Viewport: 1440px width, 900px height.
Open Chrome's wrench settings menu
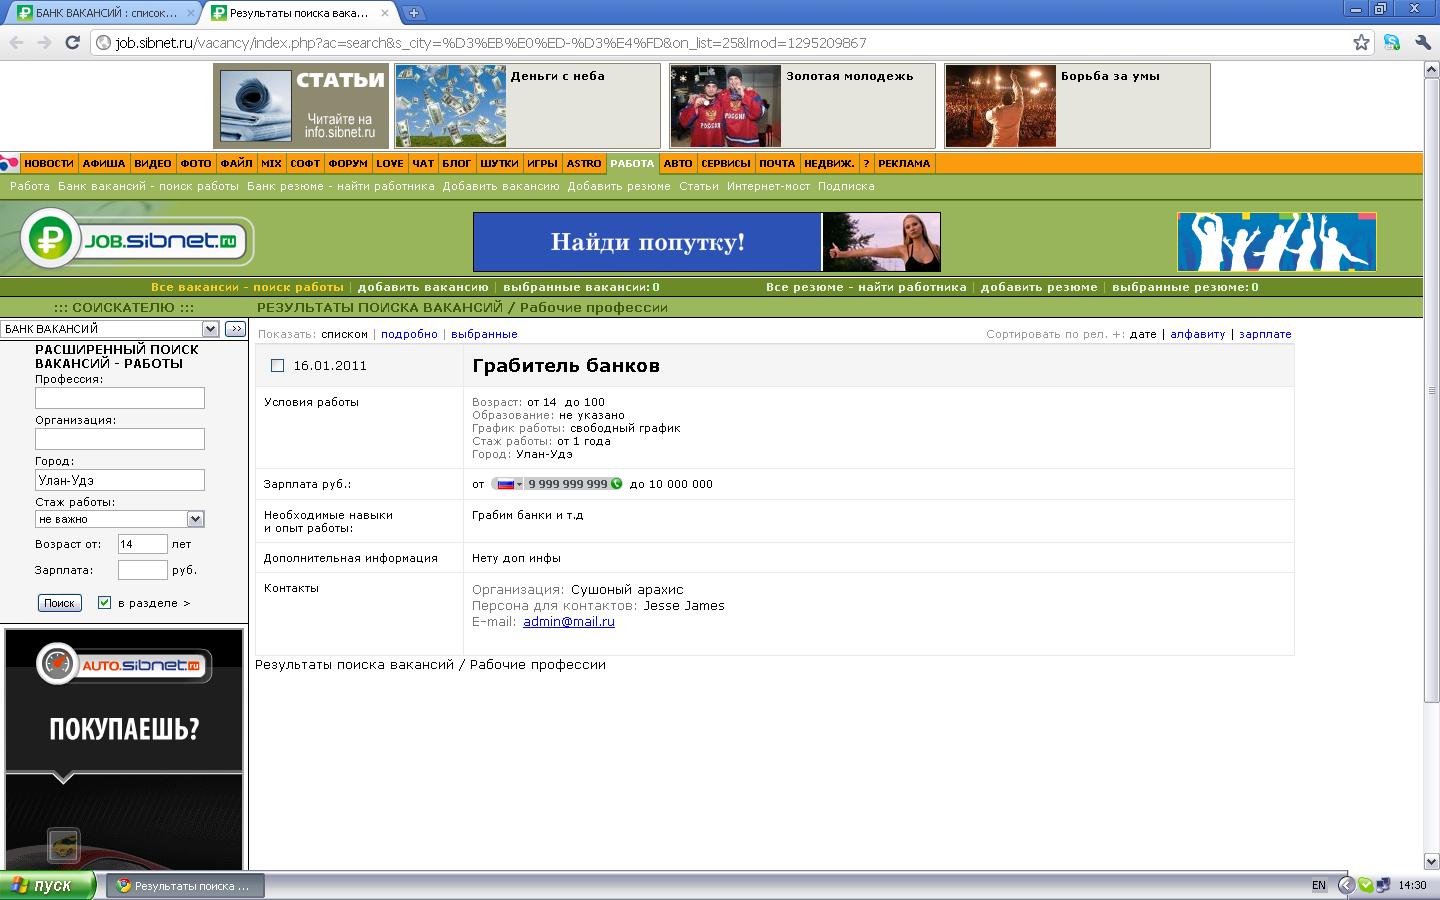(x=1422, y=42)
